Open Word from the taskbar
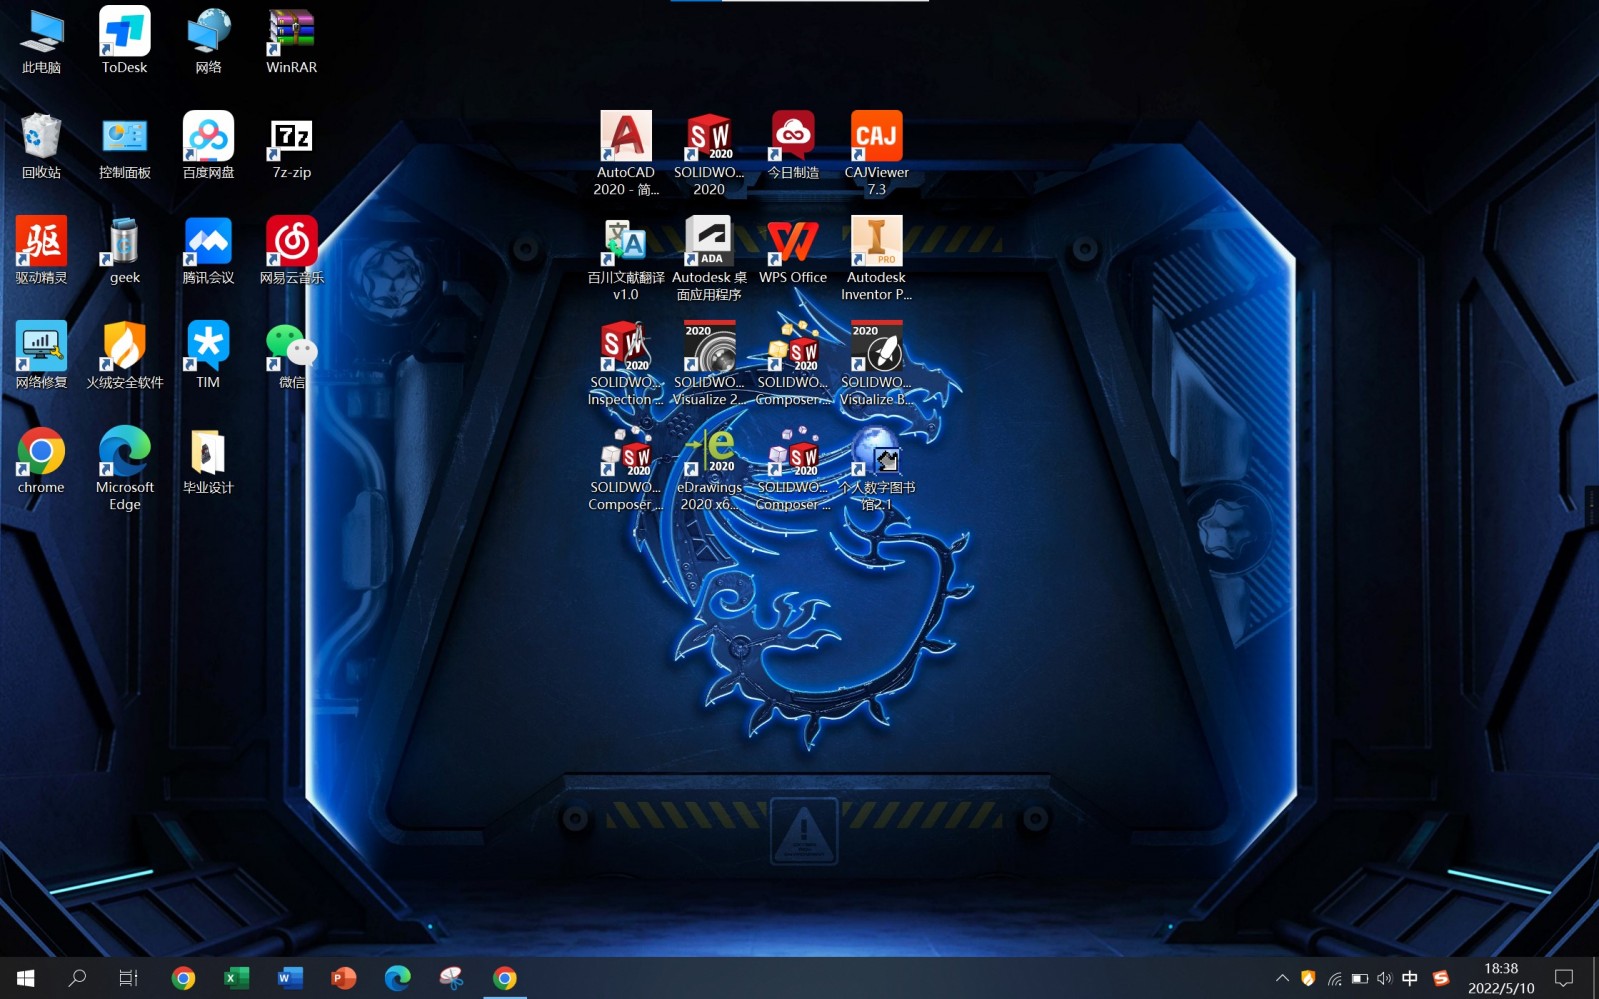This screenshot has height=999, width=1599. click(x=290, y=978)
